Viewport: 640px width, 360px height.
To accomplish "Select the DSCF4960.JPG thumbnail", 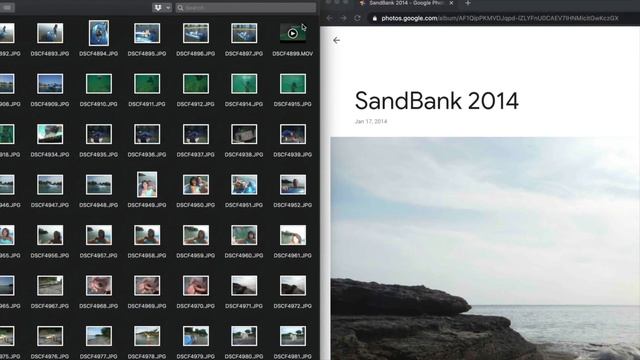I will (244, 235).
